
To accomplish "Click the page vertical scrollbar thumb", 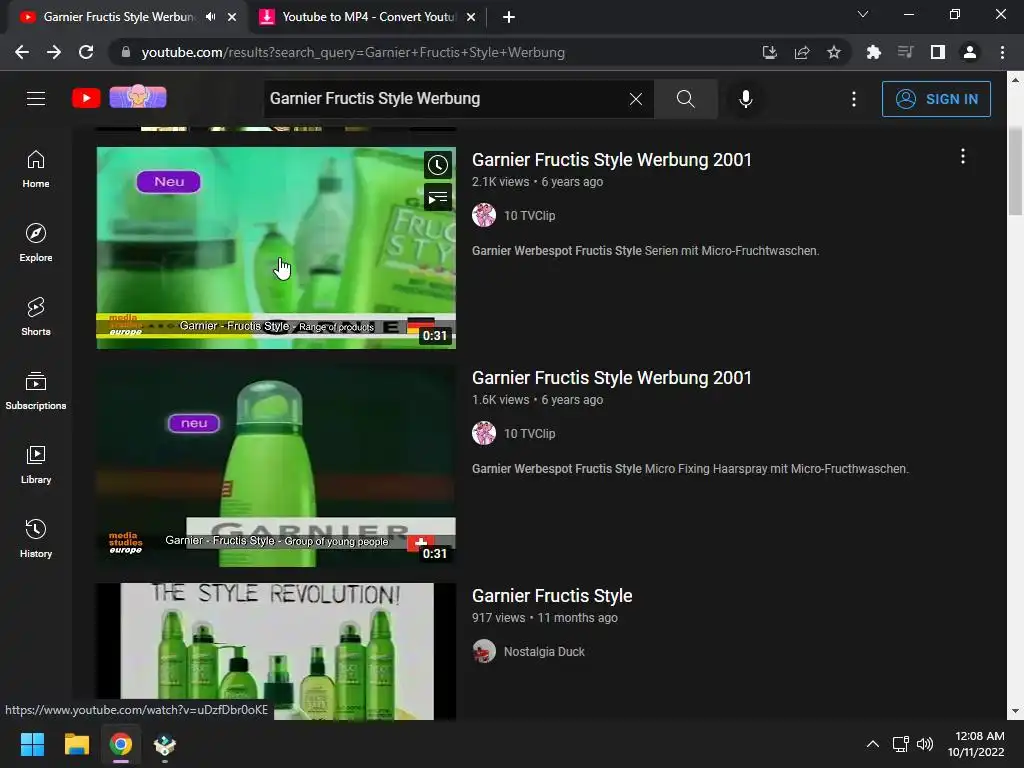I will coord(1015,171).
